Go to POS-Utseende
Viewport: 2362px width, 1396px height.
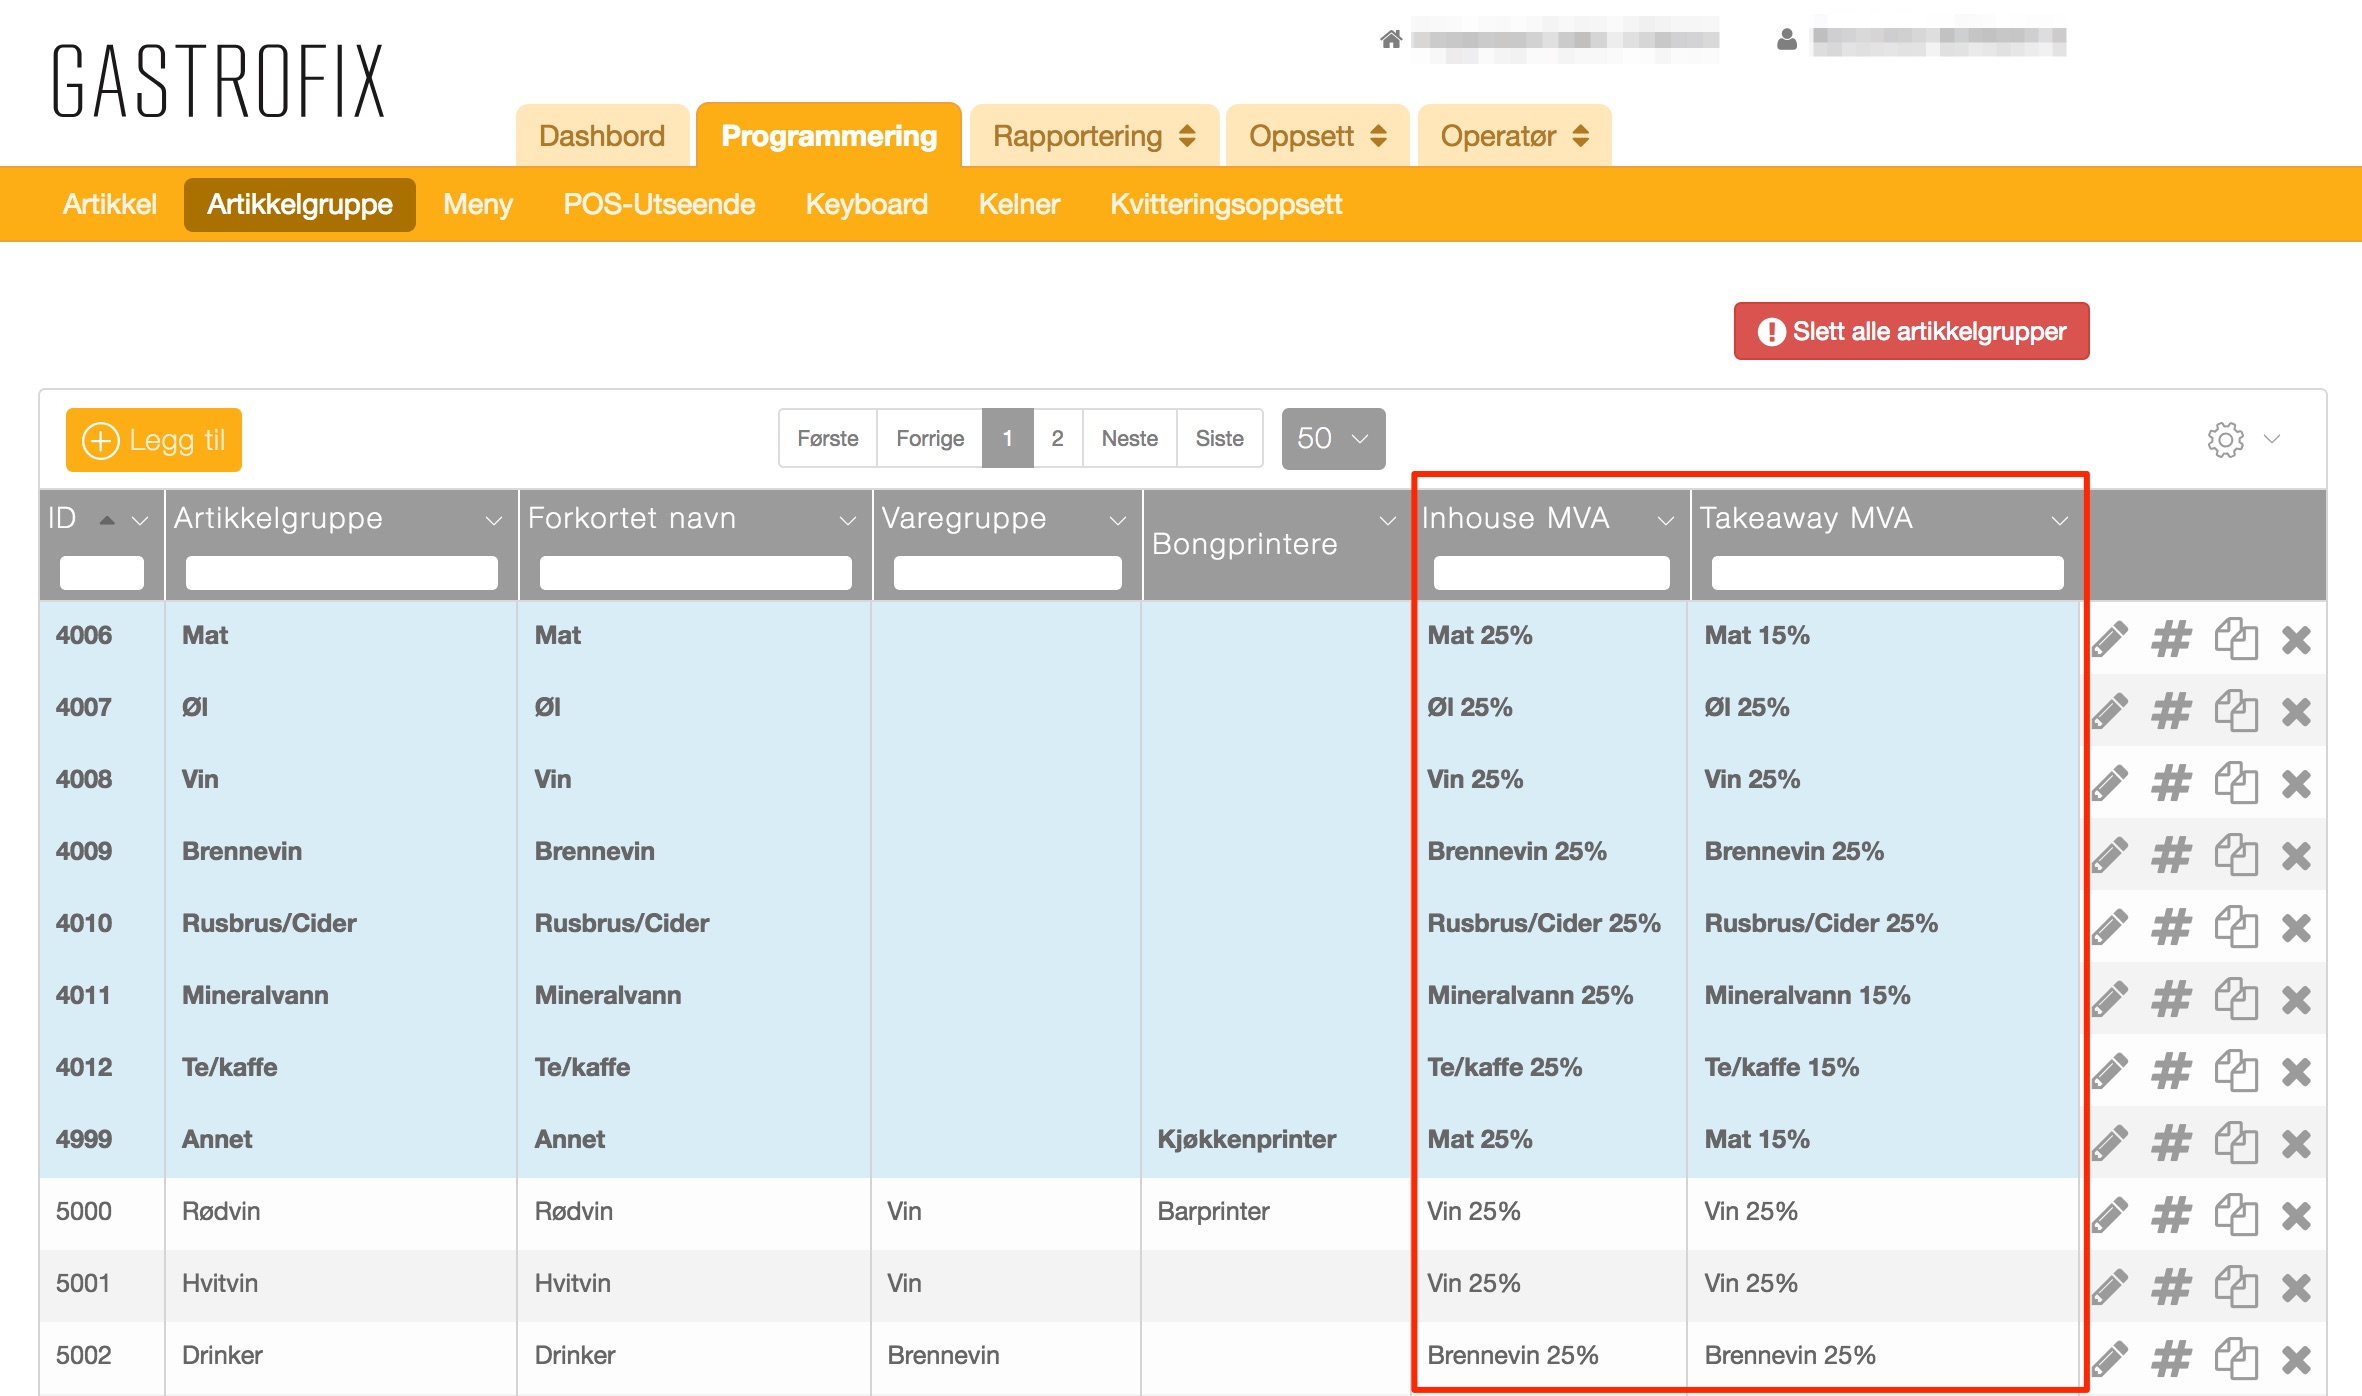pos(659,204)
